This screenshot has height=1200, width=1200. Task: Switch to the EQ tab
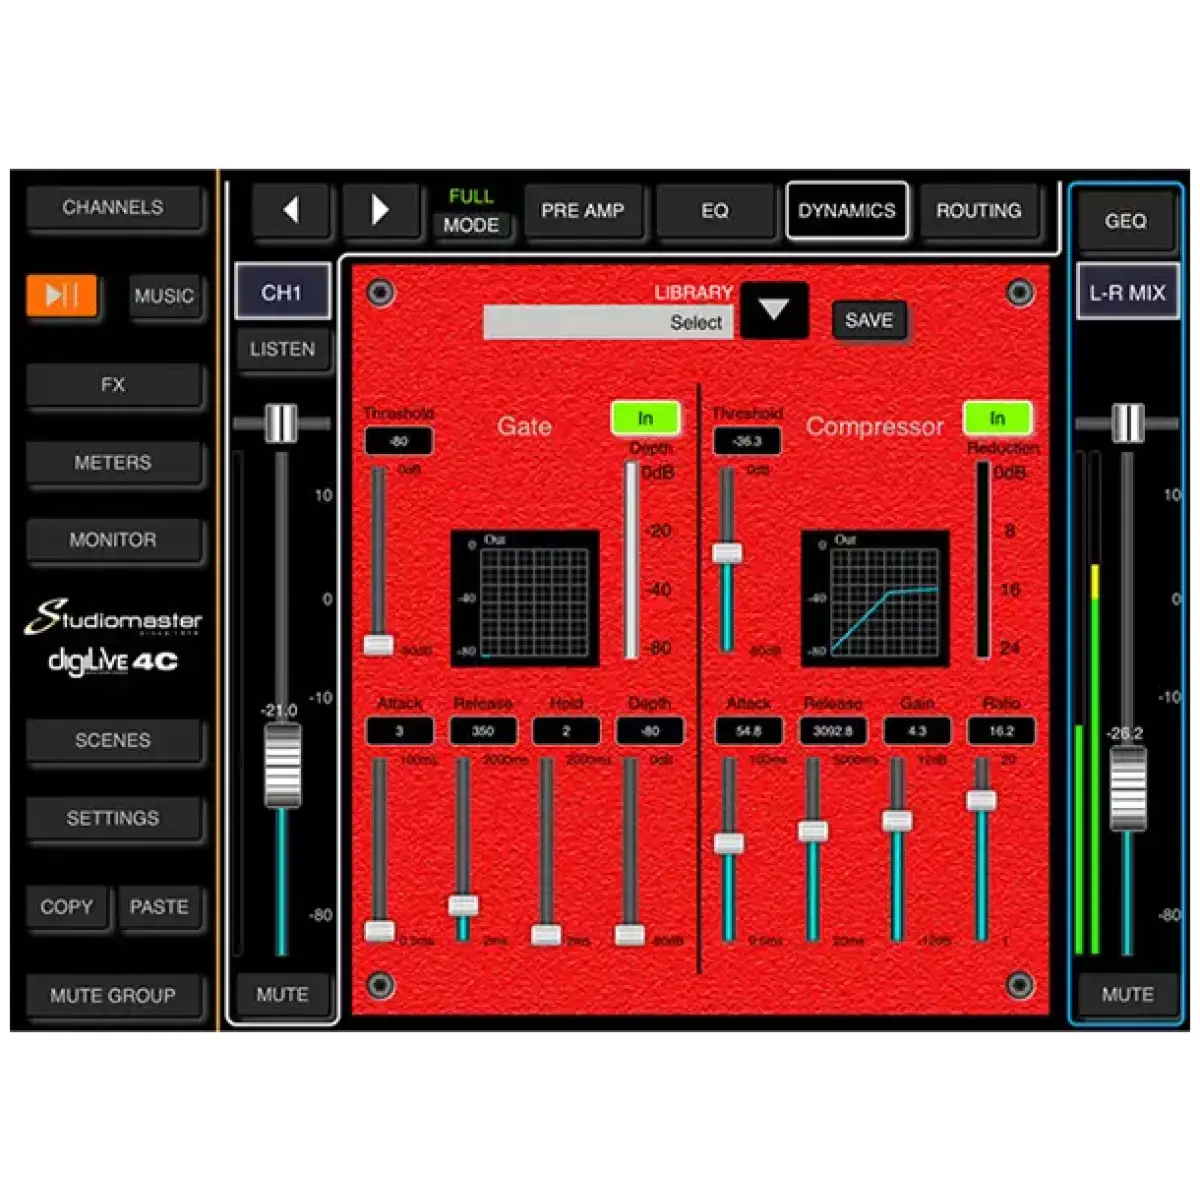pyautogui.click(x=715, y=210)
